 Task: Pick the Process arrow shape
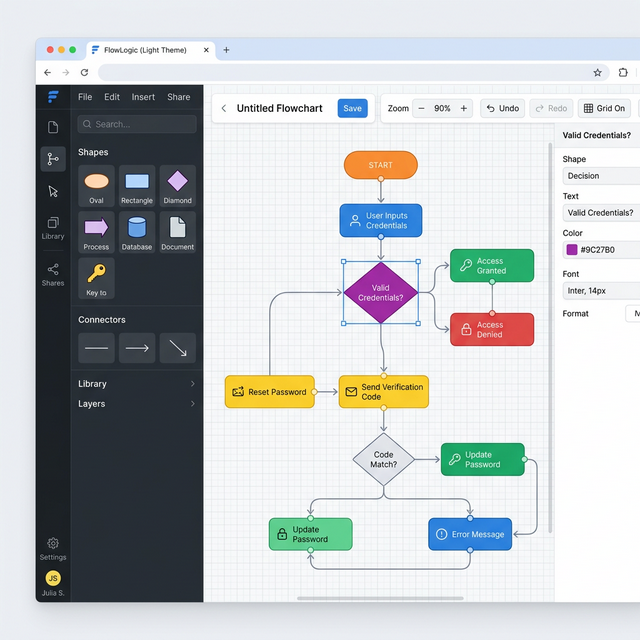pos(96,232)
